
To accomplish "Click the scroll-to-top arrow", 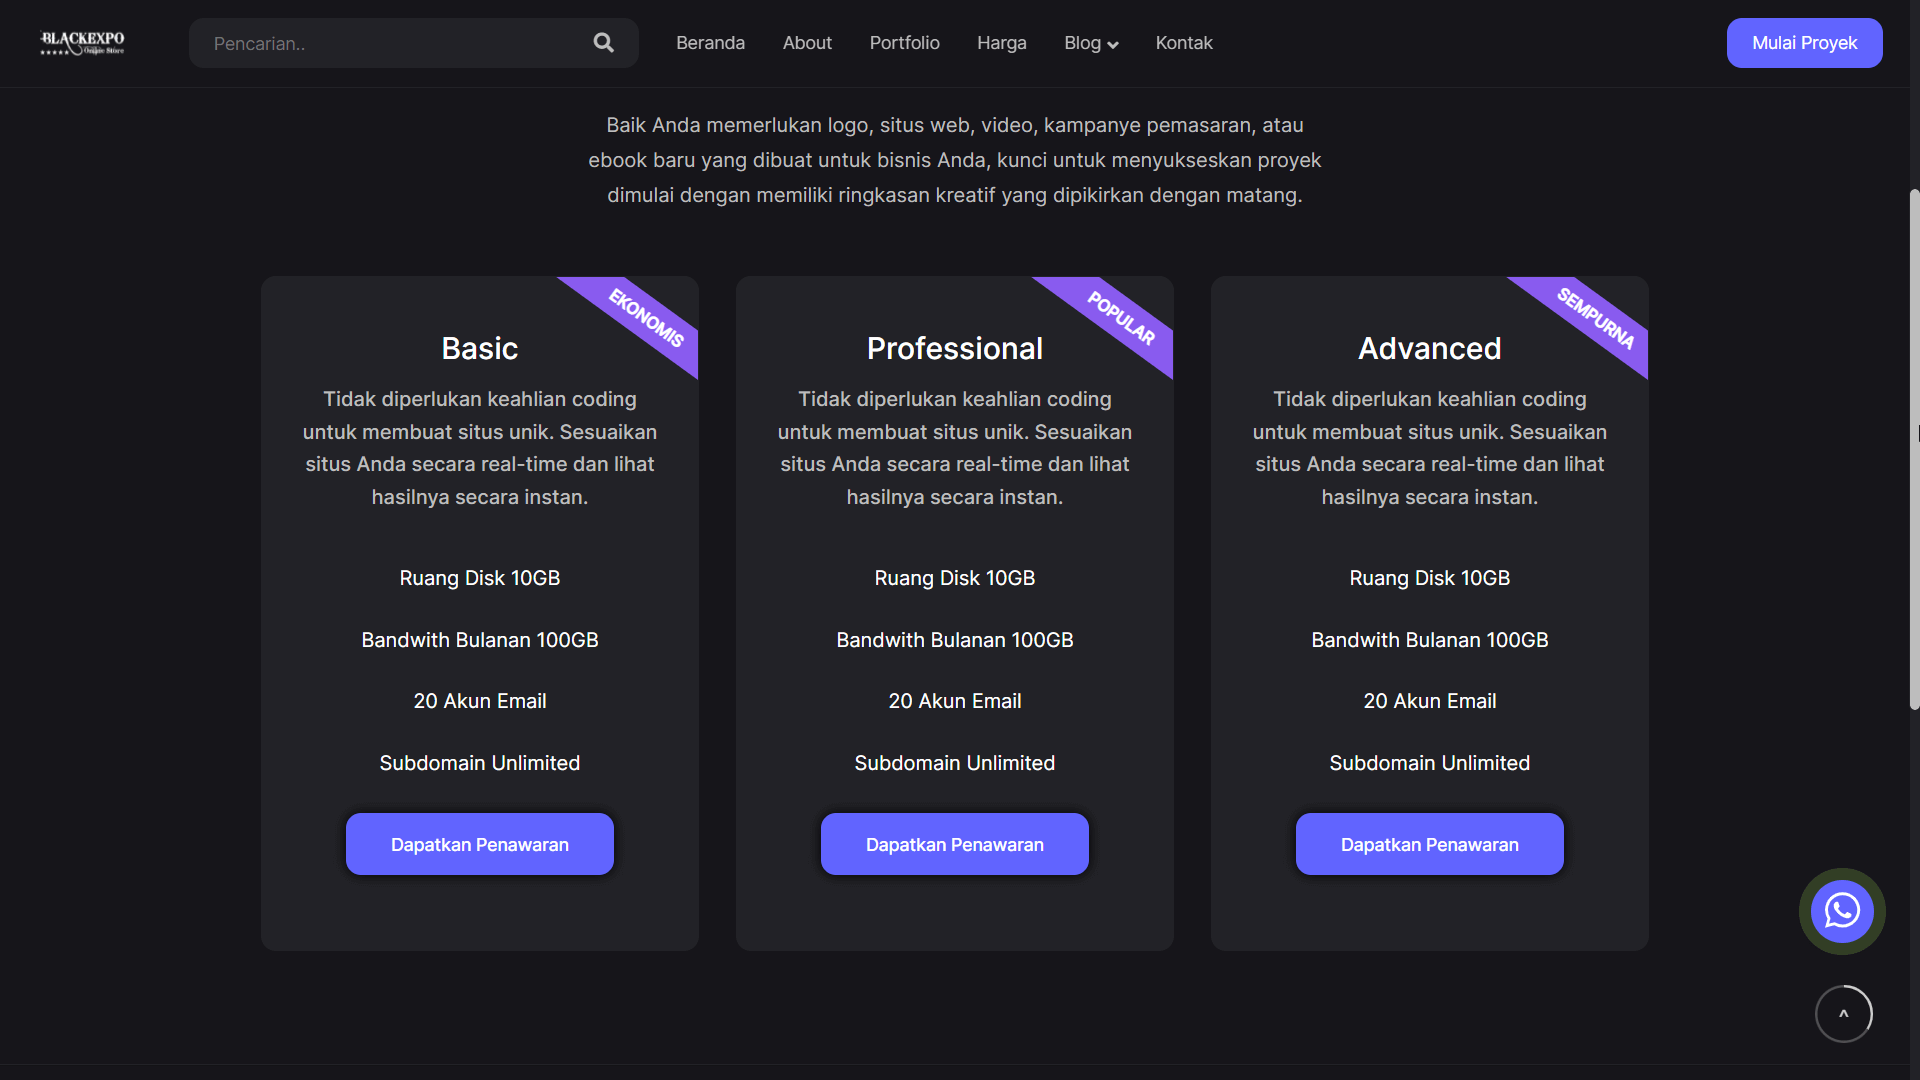I will pos(1843,1013).
